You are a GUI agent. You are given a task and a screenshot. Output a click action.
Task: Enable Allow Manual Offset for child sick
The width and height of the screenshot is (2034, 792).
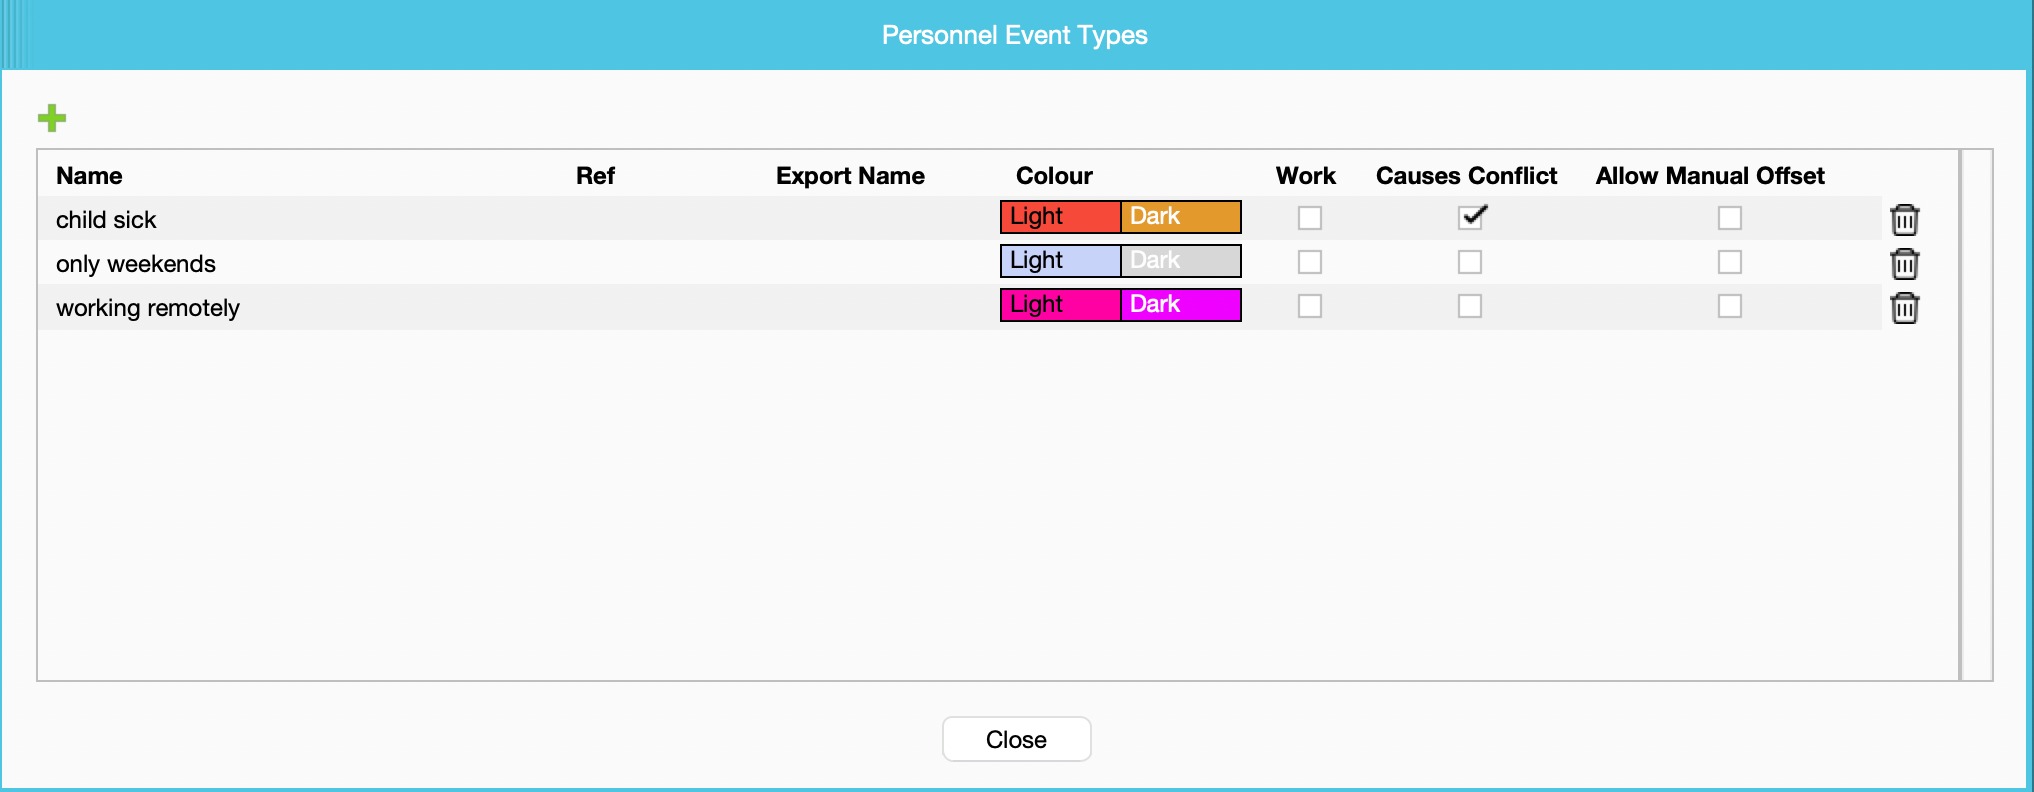point(1730,218)
